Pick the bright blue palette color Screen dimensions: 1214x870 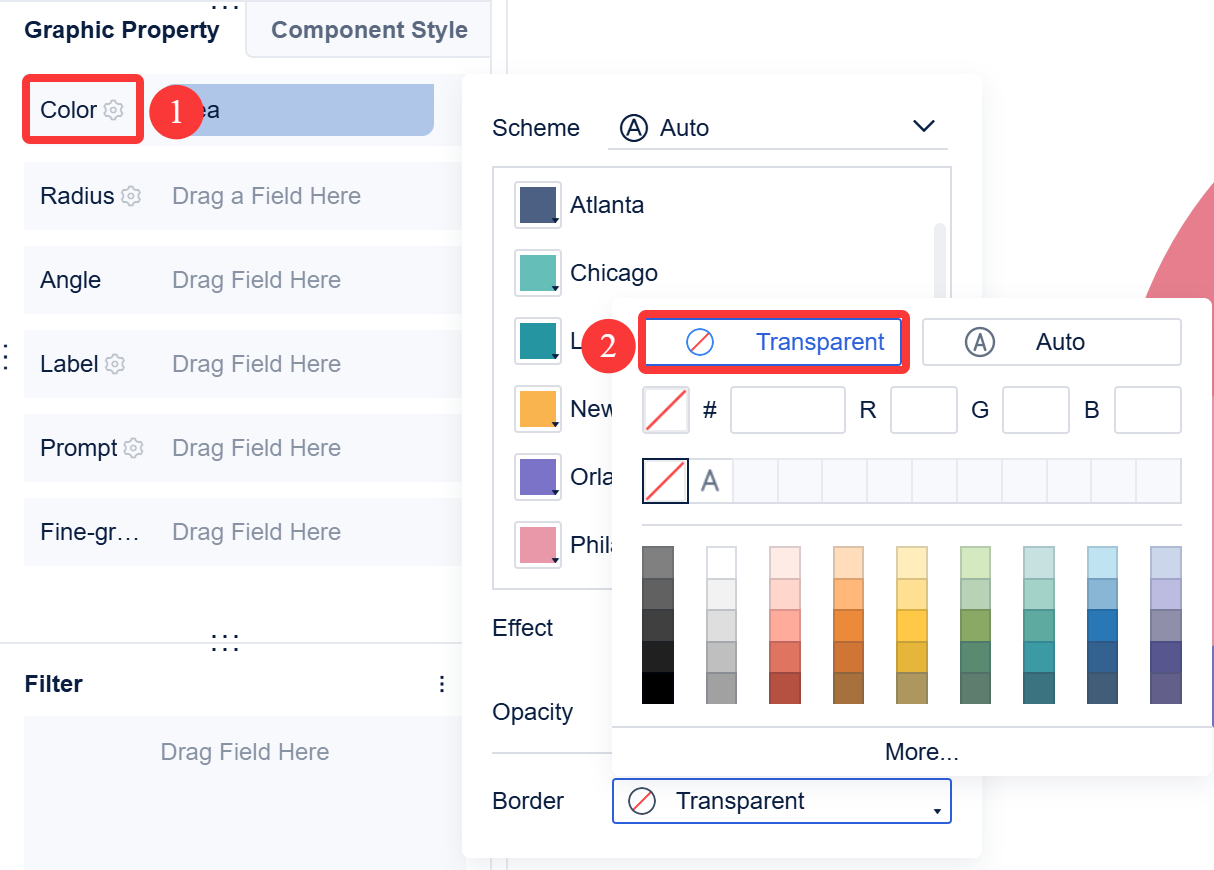click(1102, 625)
